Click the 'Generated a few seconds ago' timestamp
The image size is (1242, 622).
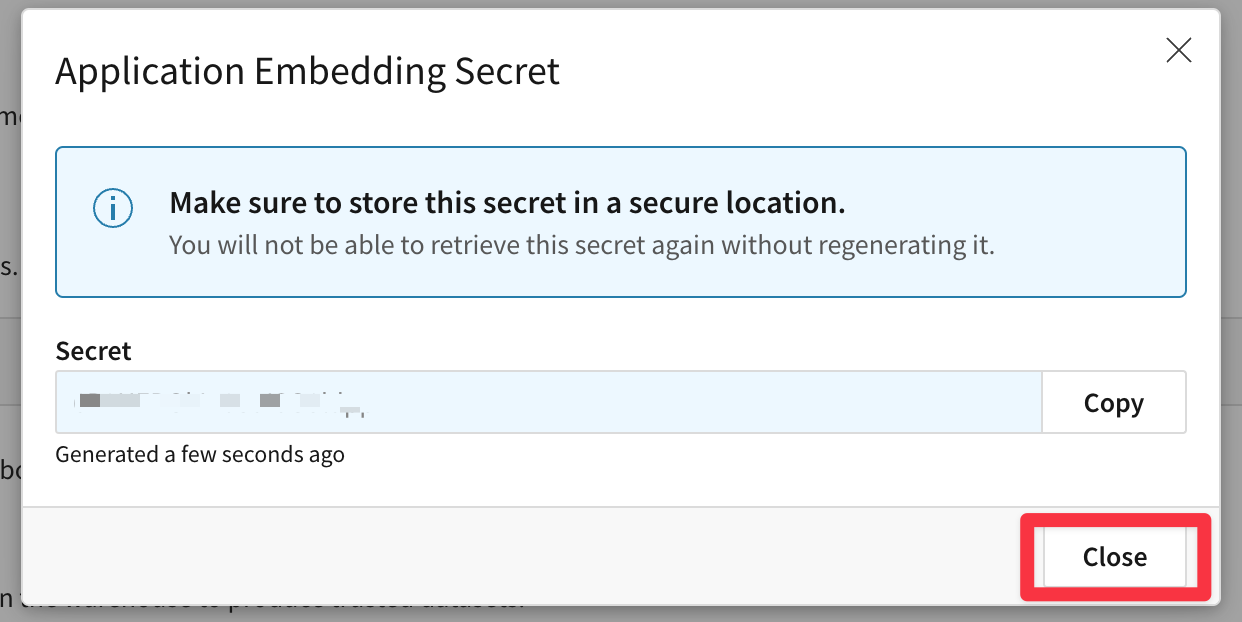click(x=199, y=454)
